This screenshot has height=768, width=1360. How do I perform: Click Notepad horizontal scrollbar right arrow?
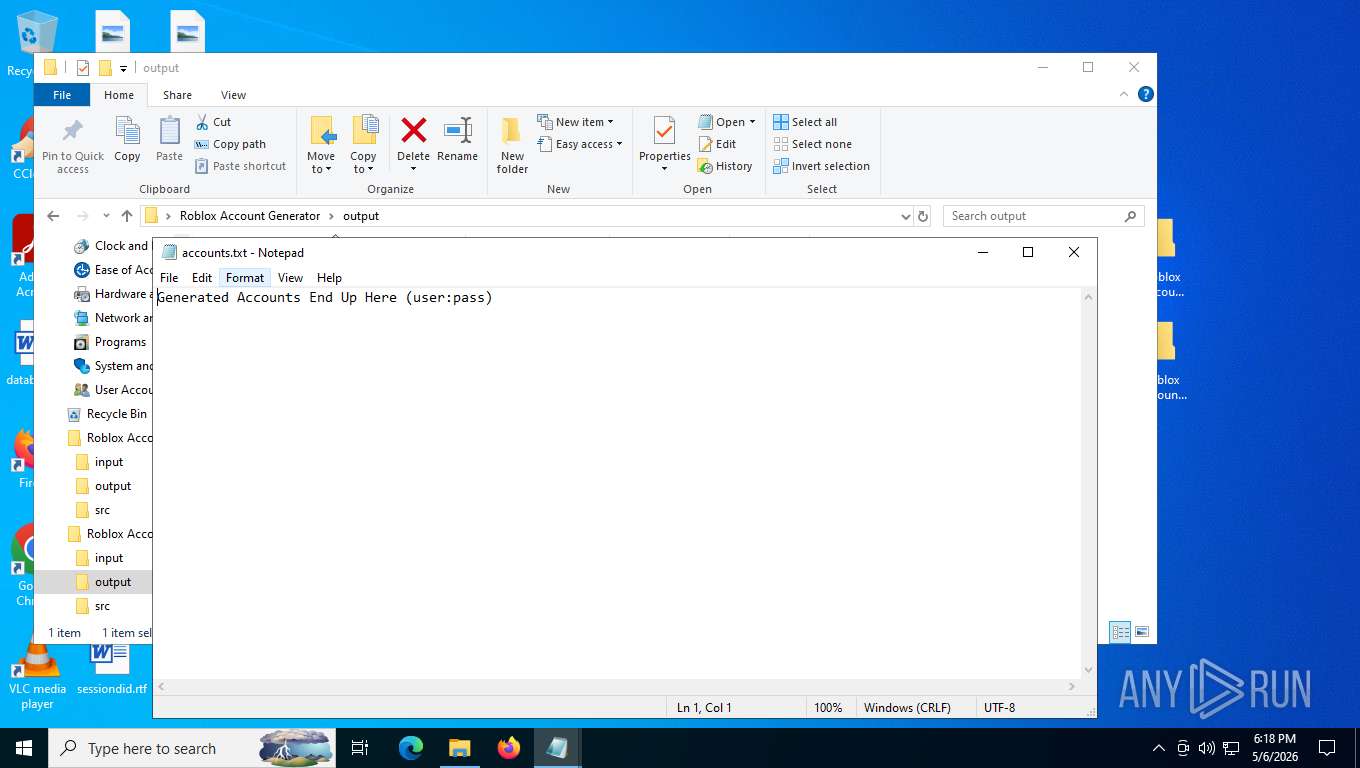click(x=1073, y=686)
